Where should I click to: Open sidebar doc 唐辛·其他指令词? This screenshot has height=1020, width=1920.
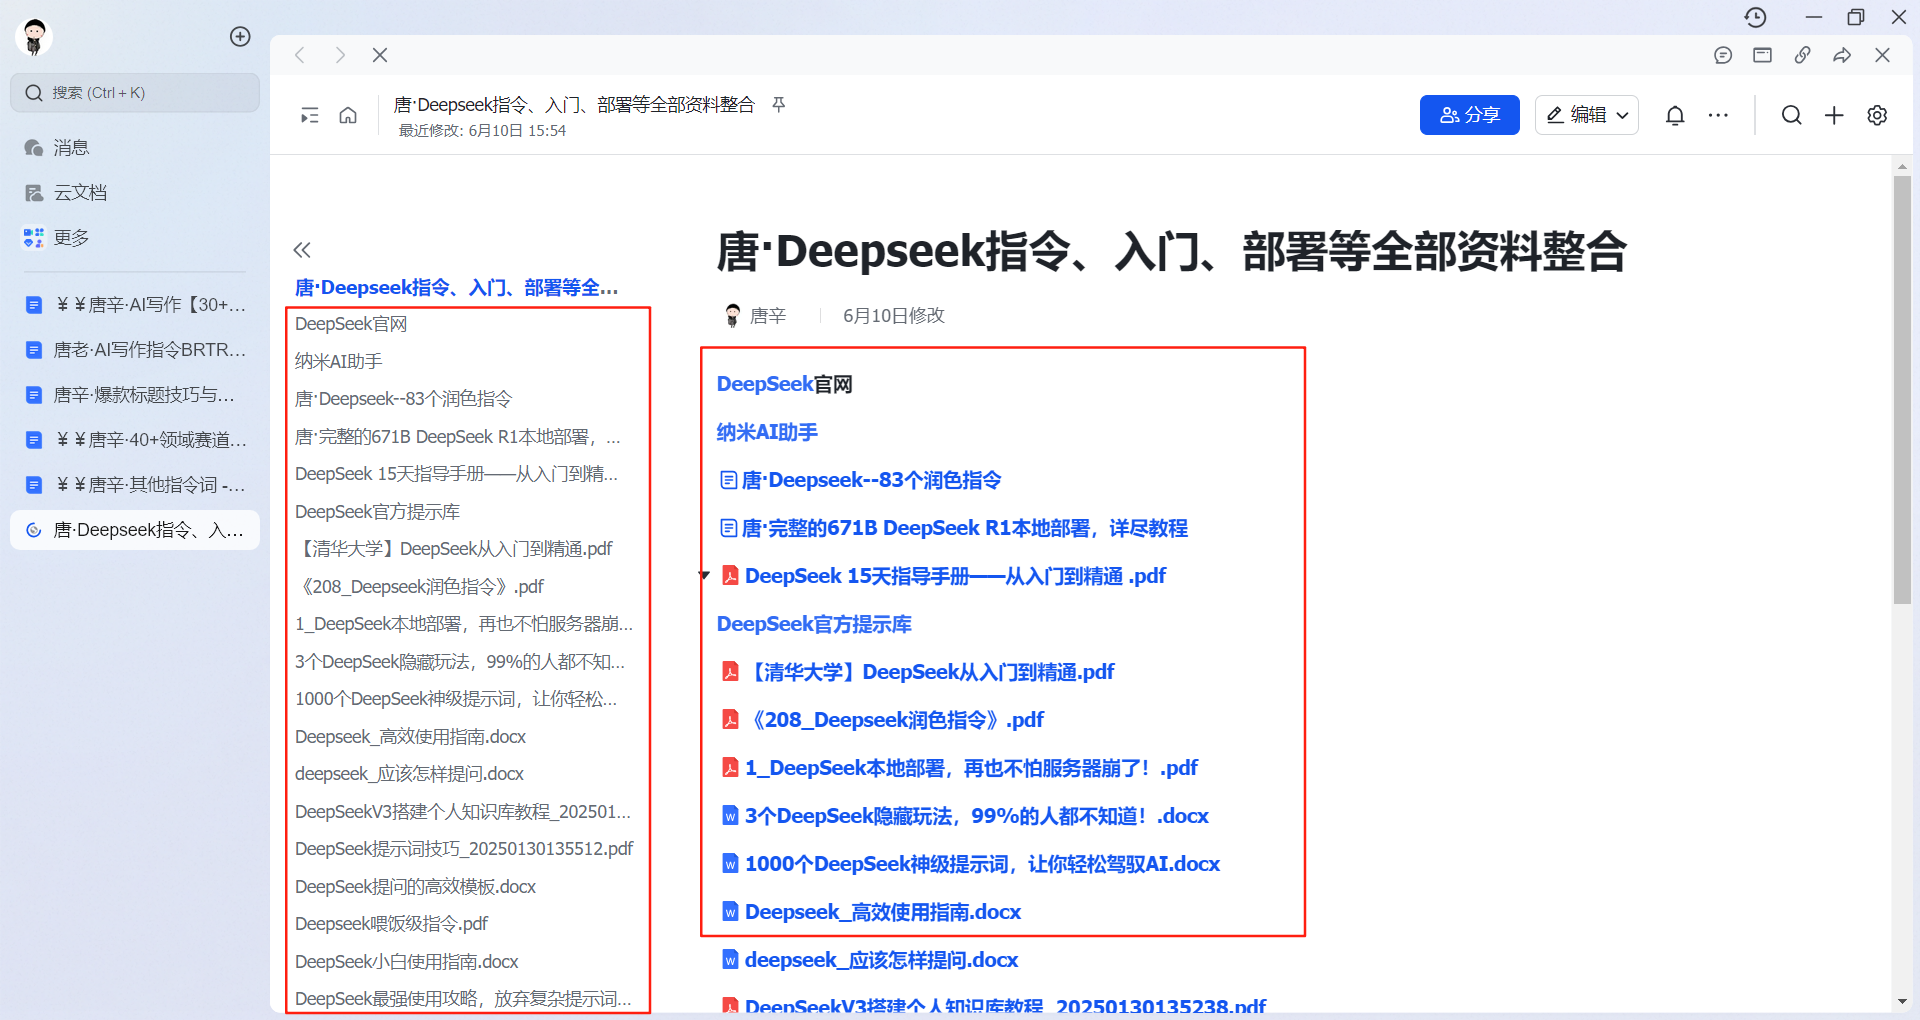(x=135, y=485)
